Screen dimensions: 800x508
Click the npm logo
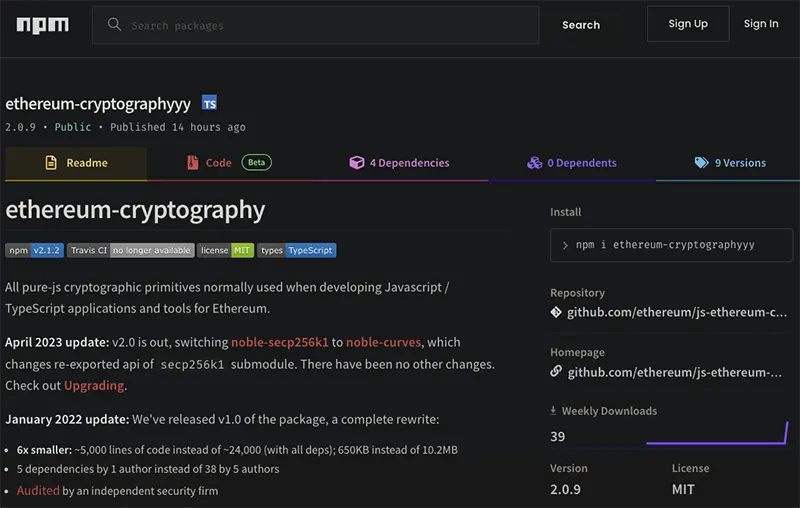(x=42, y=25)
